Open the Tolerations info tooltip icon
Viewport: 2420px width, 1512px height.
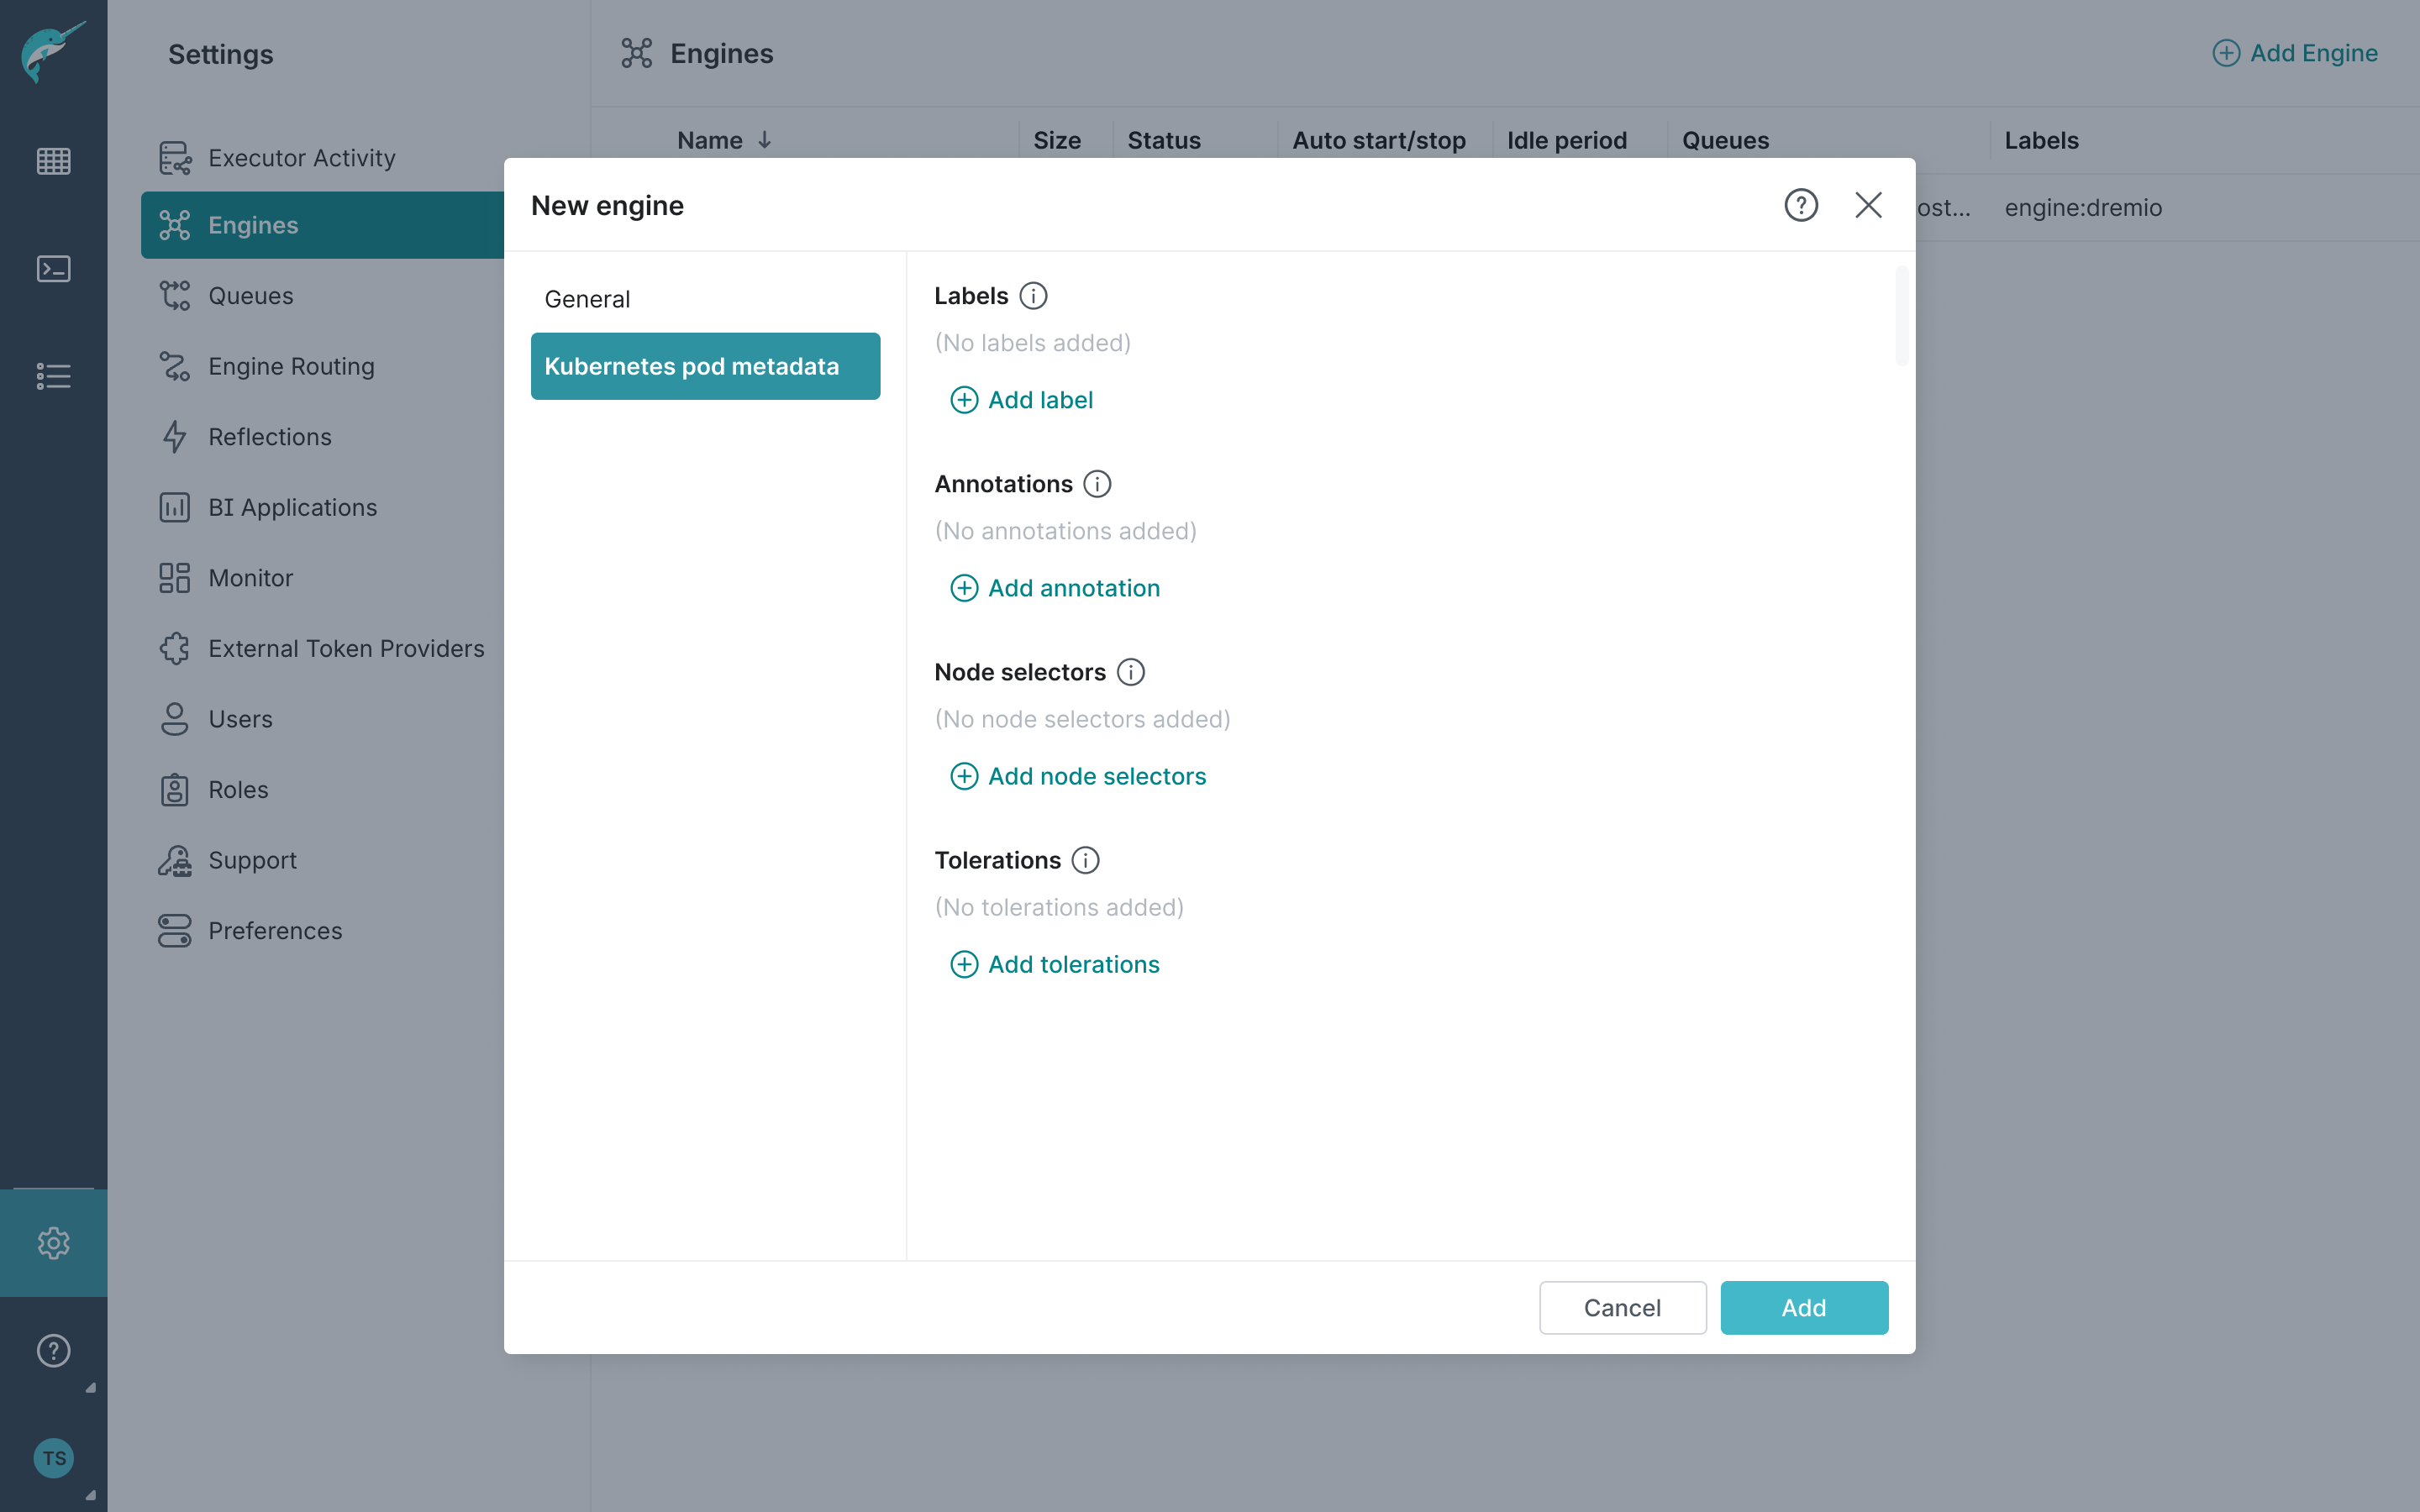(1085, 860)
